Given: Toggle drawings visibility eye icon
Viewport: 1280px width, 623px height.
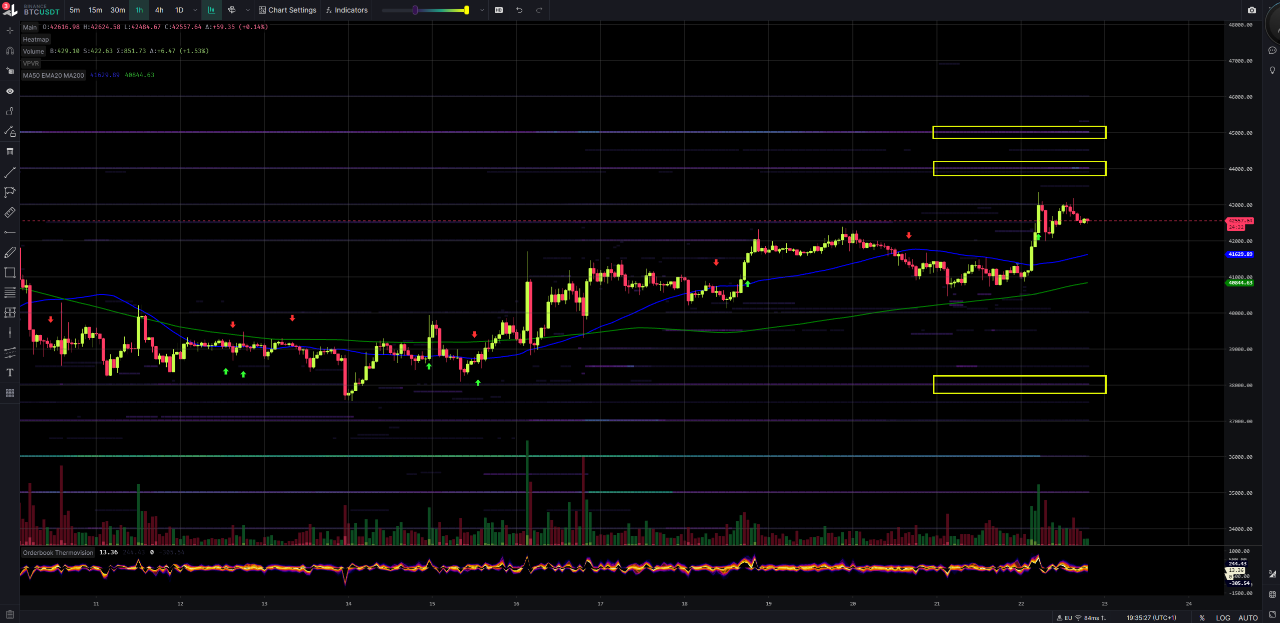Looking at the screenshot, I should [10, 91].
